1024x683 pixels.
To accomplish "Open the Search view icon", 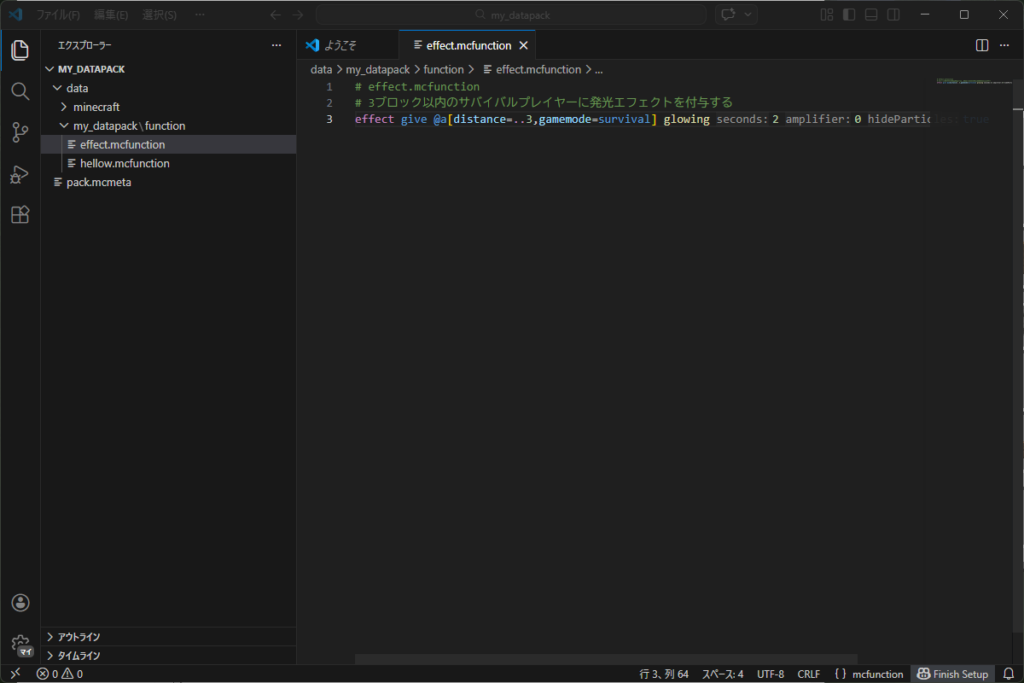I will click(x=20, y=92).
